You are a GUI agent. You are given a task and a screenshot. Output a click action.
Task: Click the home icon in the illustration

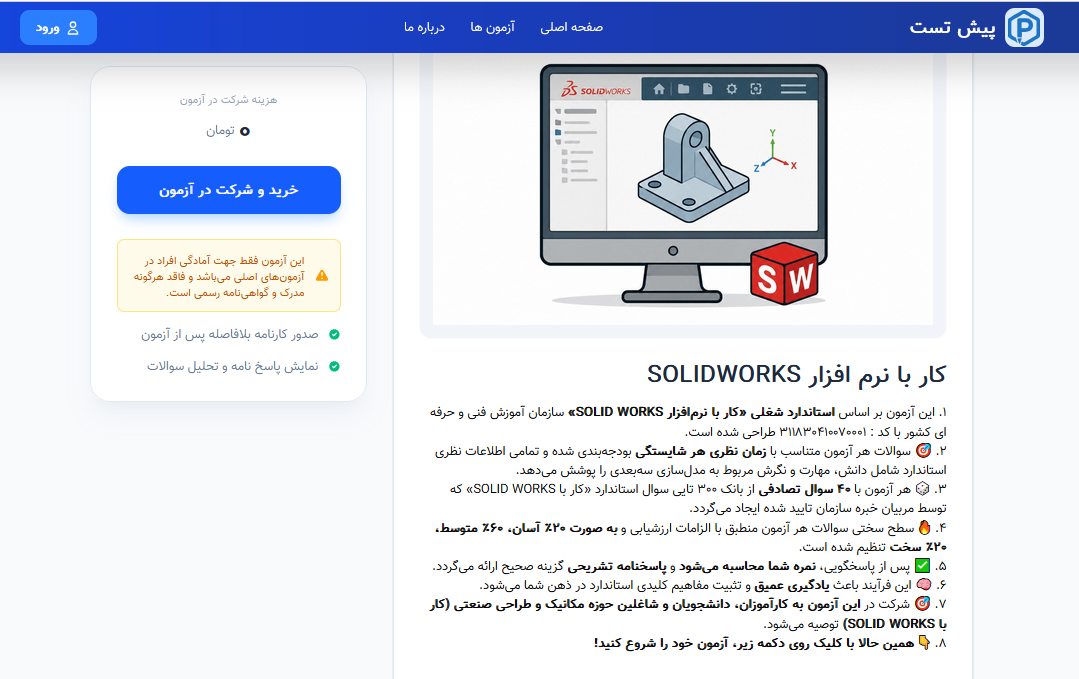click(x=659, y=89)
